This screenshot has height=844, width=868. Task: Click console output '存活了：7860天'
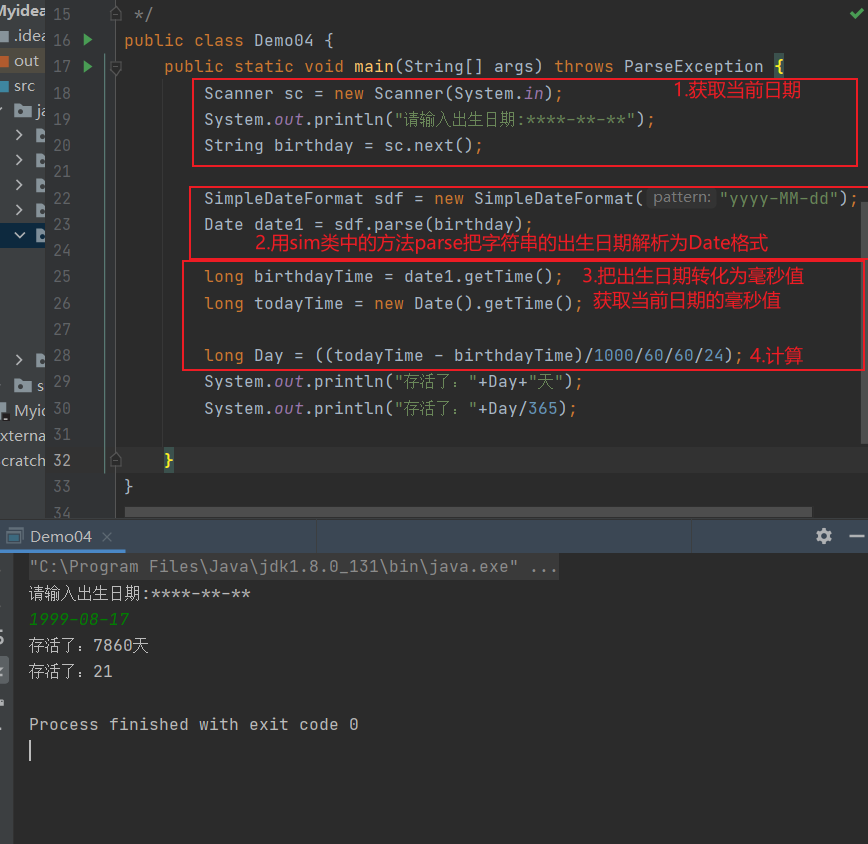[x=89, y=645]
